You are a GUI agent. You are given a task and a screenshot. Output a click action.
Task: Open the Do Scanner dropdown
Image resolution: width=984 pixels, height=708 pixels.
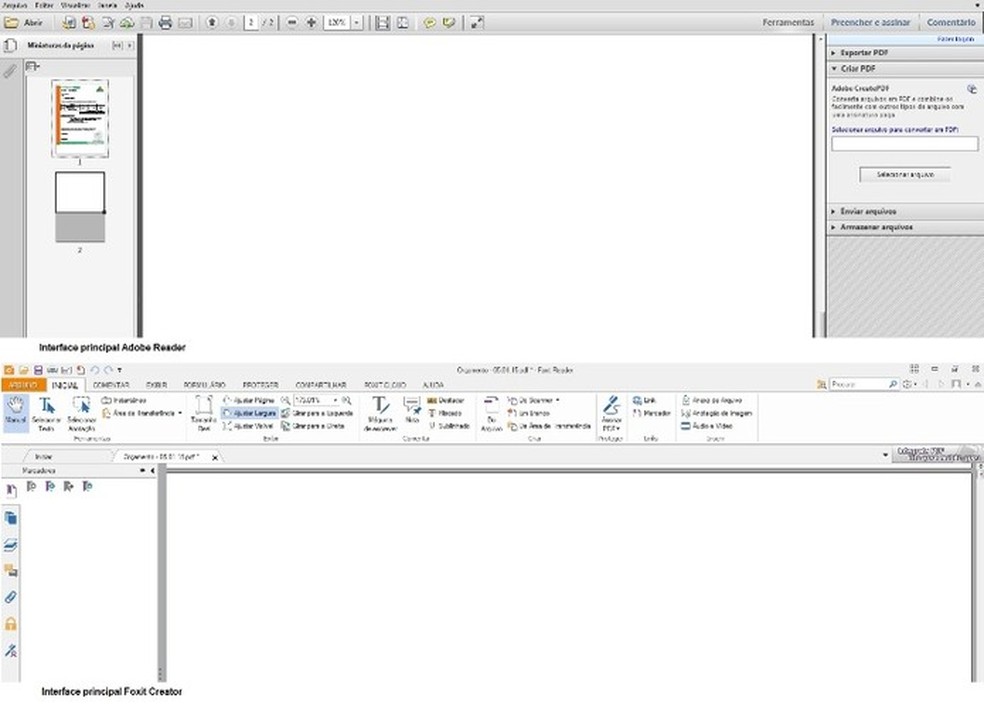(533, 400)
